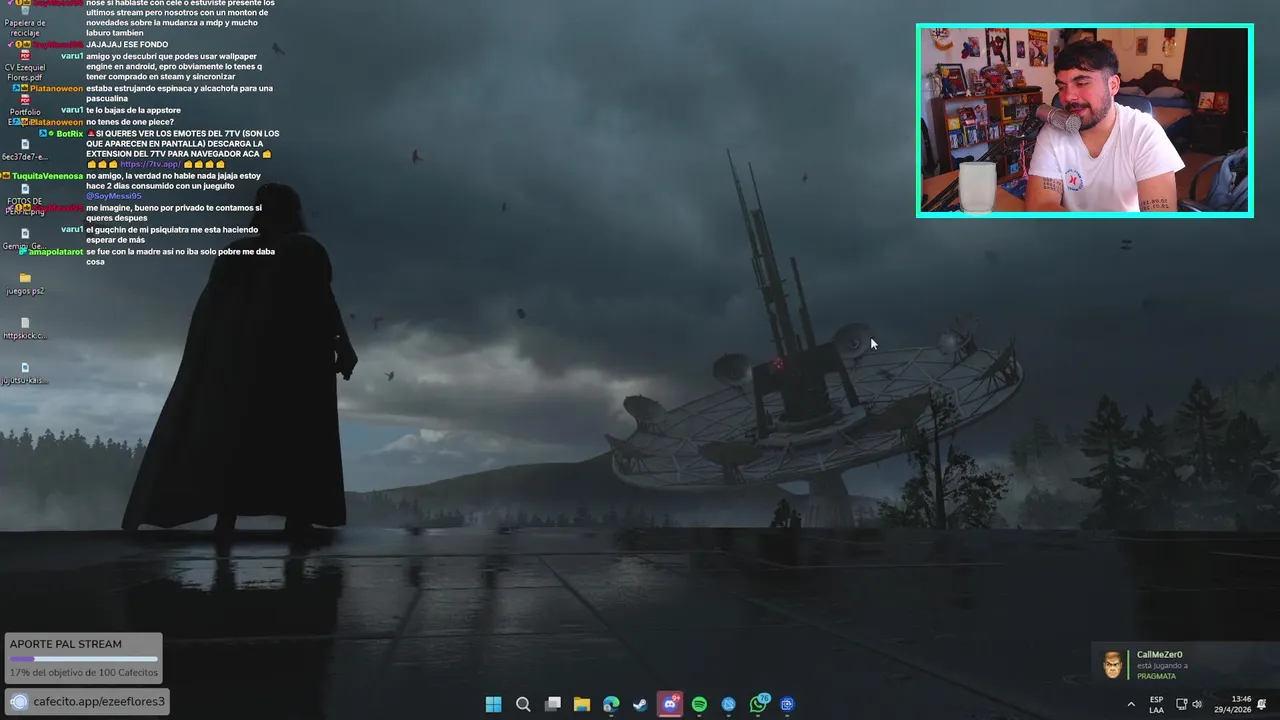The height and width of the screenshot is (720, 1280).
Task: Click the Aporte pal stream progress bar
Action: (83, 659)
